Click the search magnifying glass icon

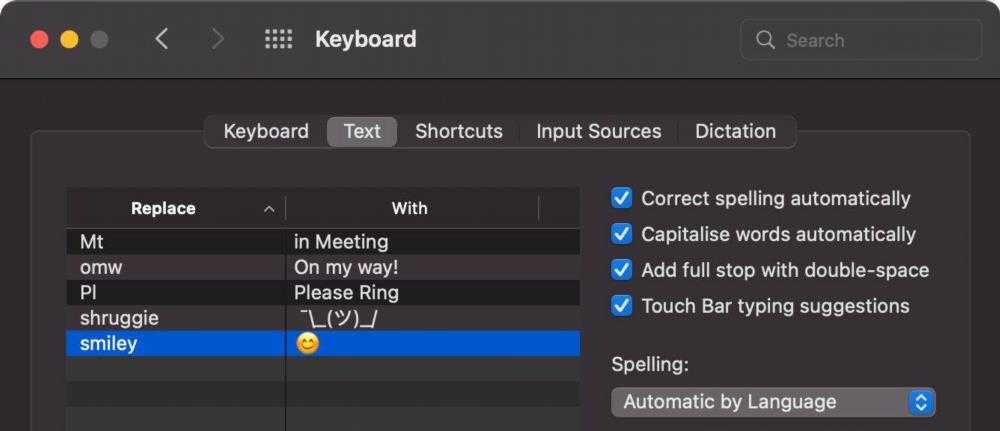pyautogui.click(x=766, y=40)
